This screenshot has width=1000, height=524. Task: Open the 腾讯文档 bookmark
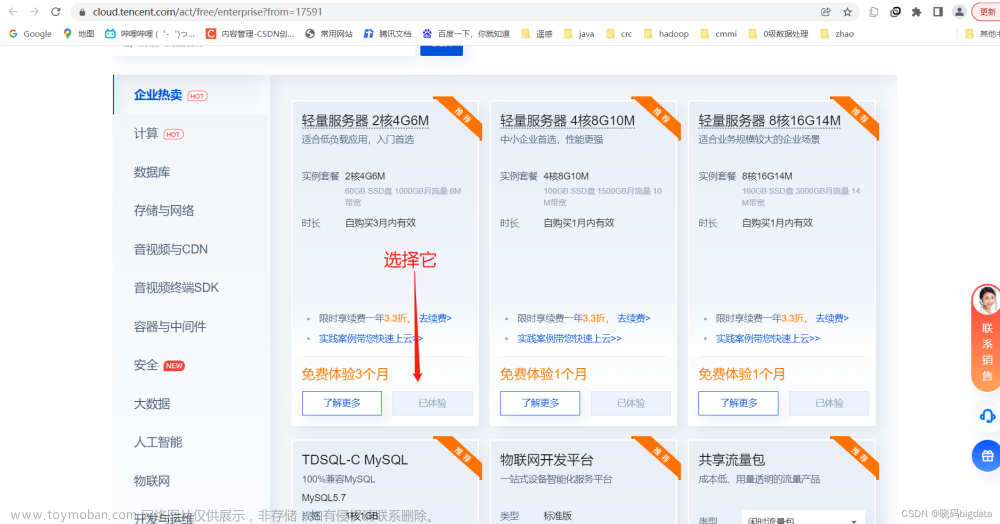click(x=388, y=34)
